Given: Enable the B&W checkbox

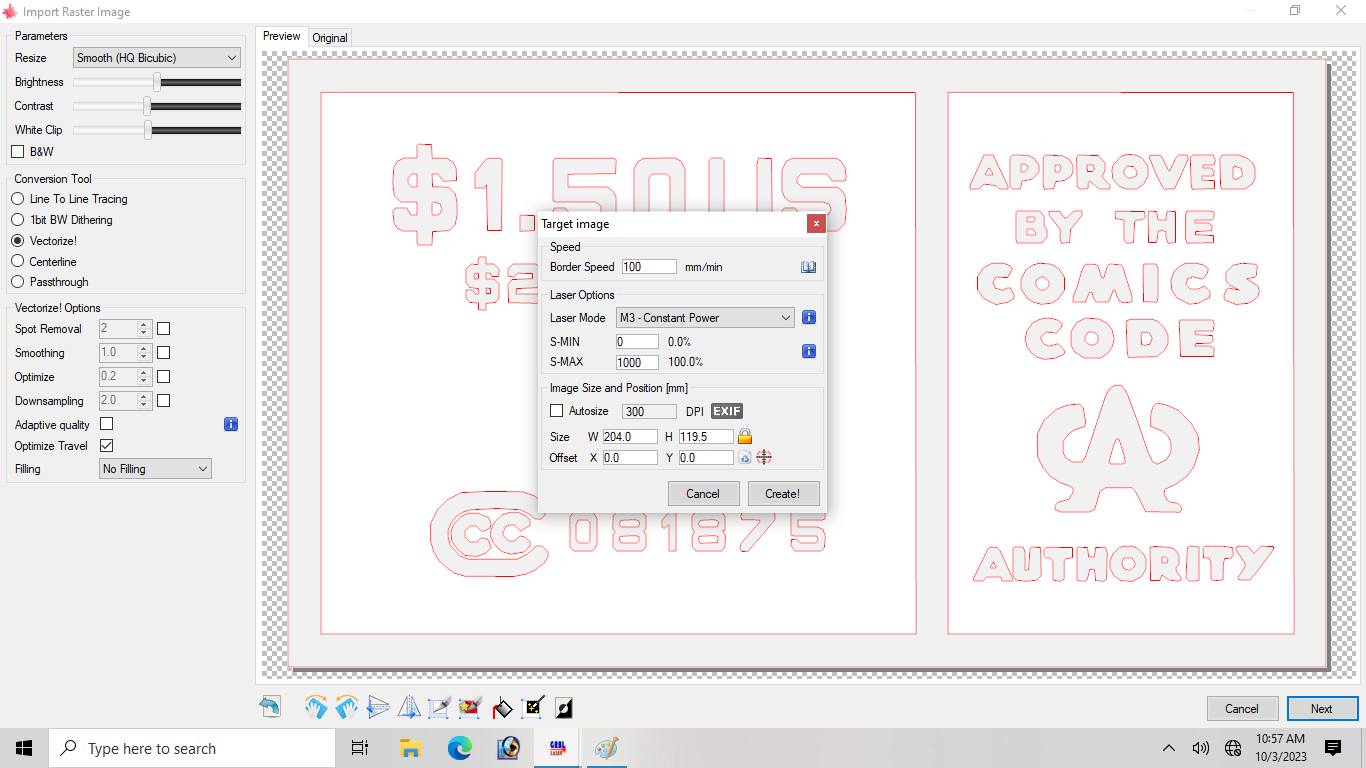Looking at the screenshot, I should [x=17, y=152].
